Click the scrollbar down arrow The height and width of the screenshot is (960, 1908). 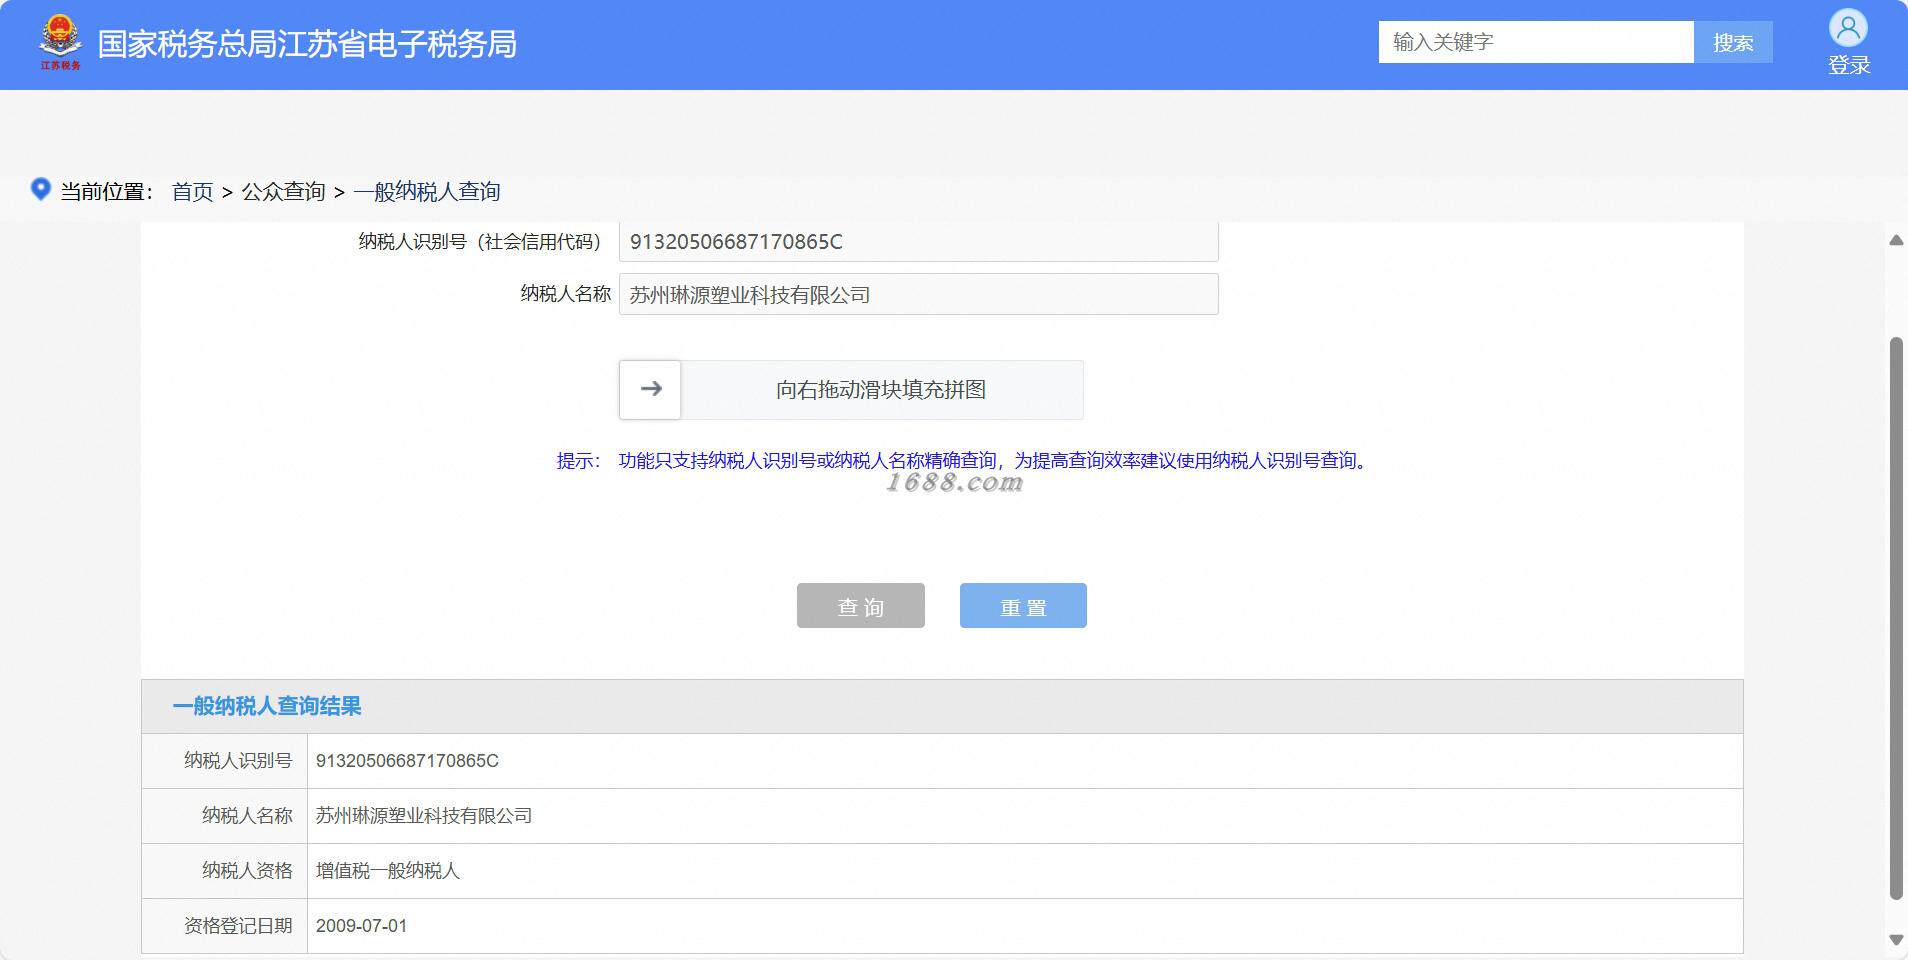1895,939
